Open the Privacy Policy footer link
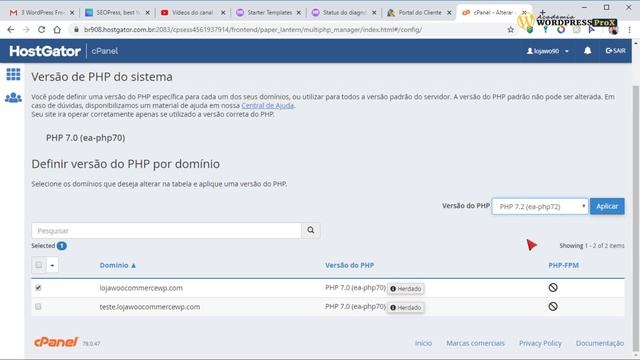The height and width of the screenshot is (360, 640). click(540, 343)
